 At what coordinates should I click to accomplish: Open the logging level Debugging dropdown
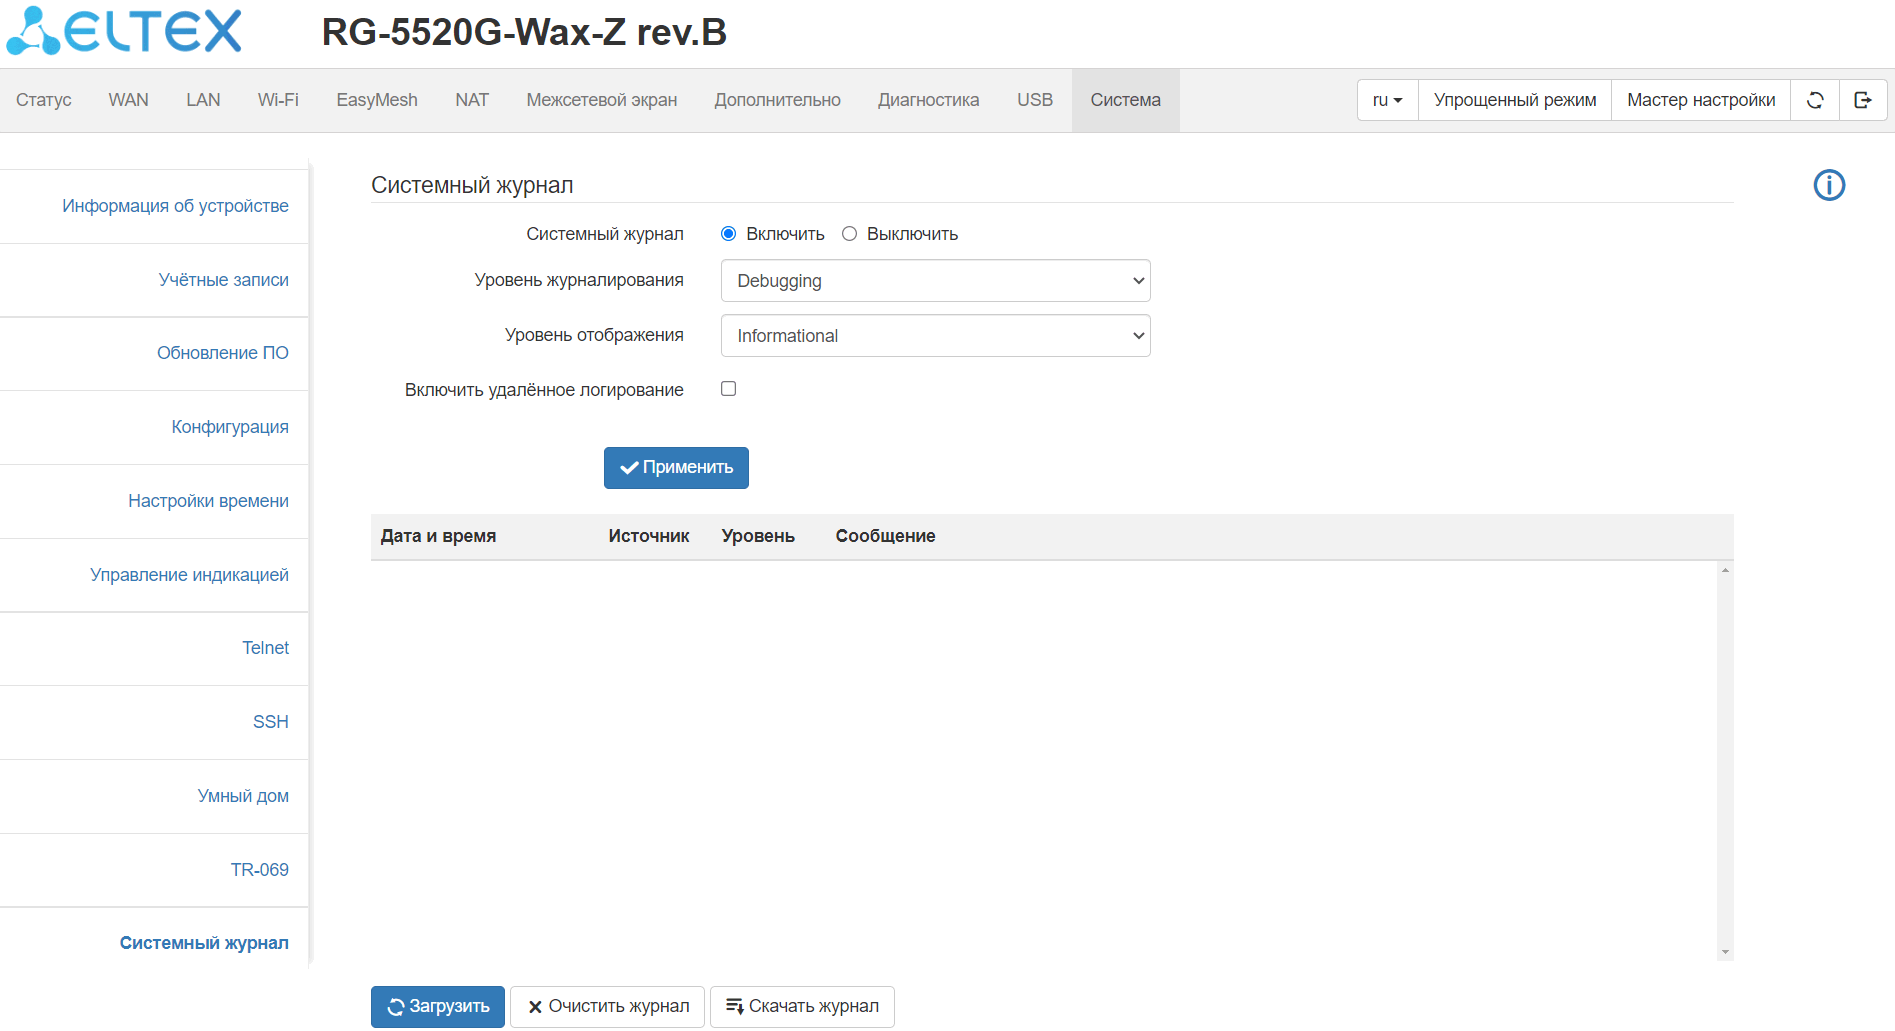tap(935, 281)
